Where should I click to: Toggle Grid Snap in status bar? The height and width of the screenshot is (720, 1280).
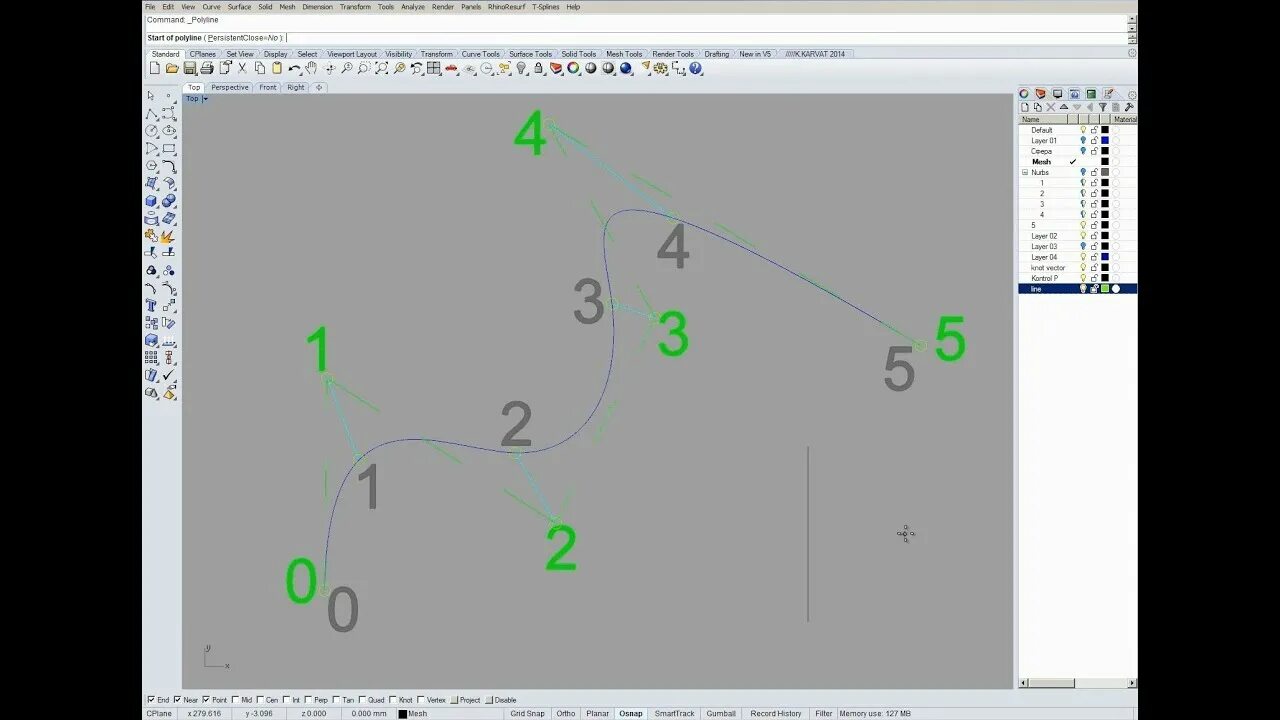point(527,713)
